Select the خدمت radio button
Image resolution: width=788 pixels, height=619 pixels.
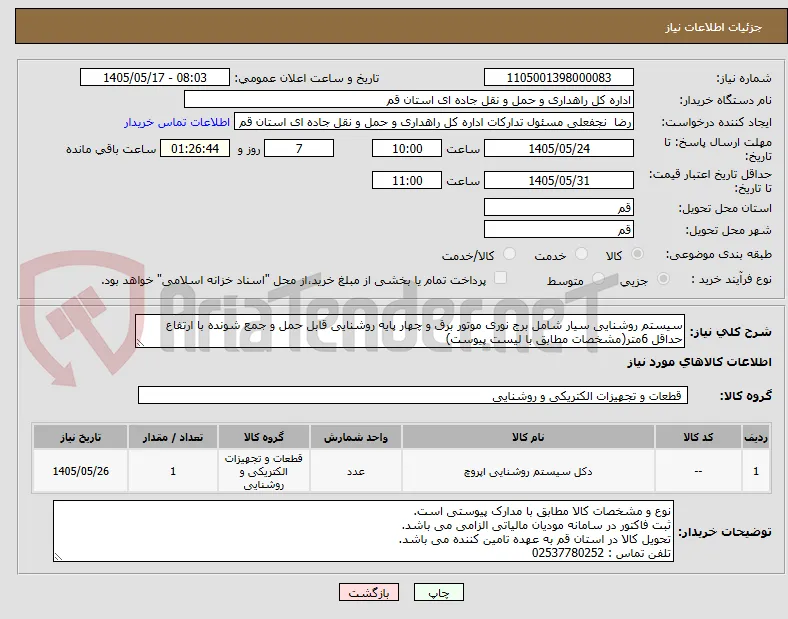point(581,254)
